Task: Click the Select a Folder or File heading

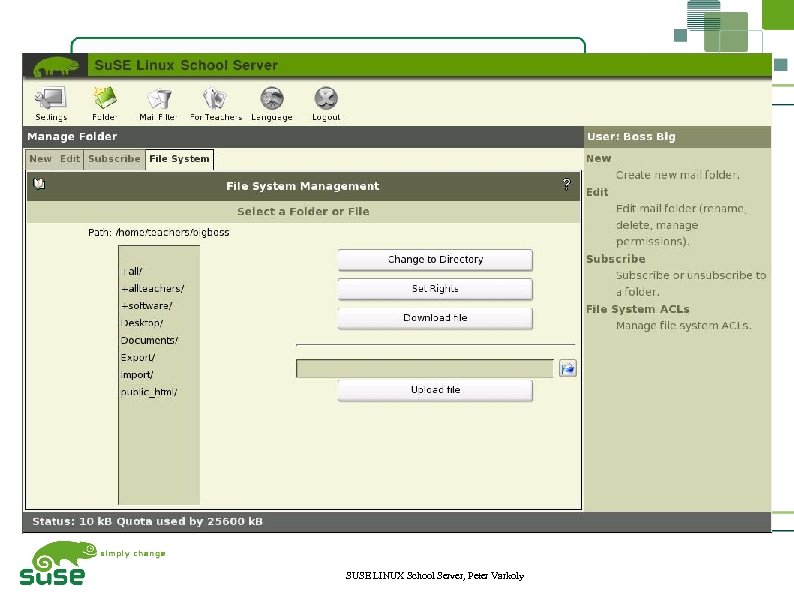Action: click(x=303, y=212)
